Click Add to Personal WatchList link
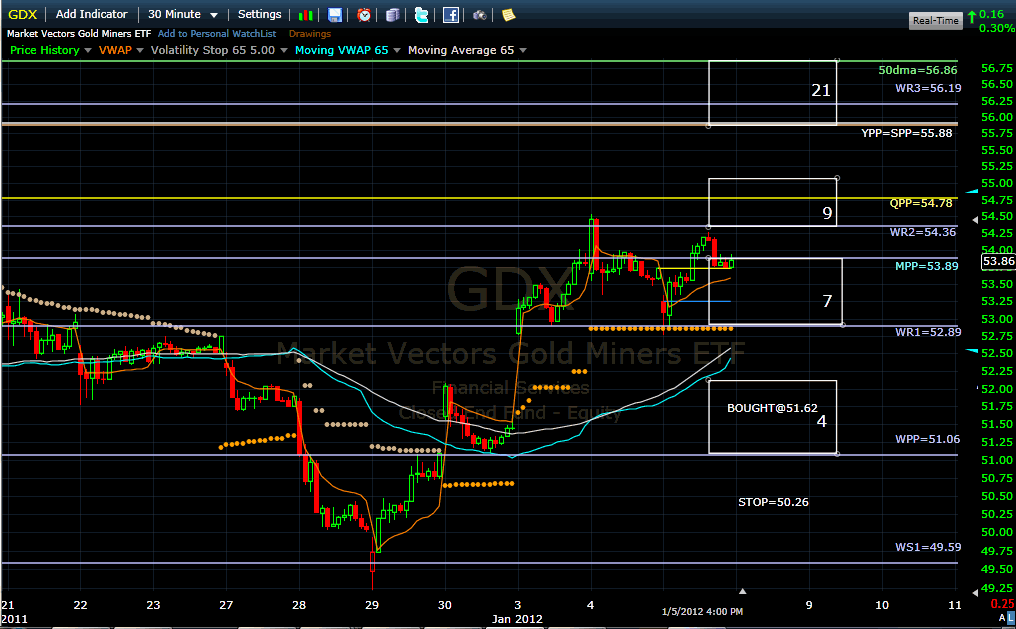The image size is (1016, 629). [x=217, y=34]
